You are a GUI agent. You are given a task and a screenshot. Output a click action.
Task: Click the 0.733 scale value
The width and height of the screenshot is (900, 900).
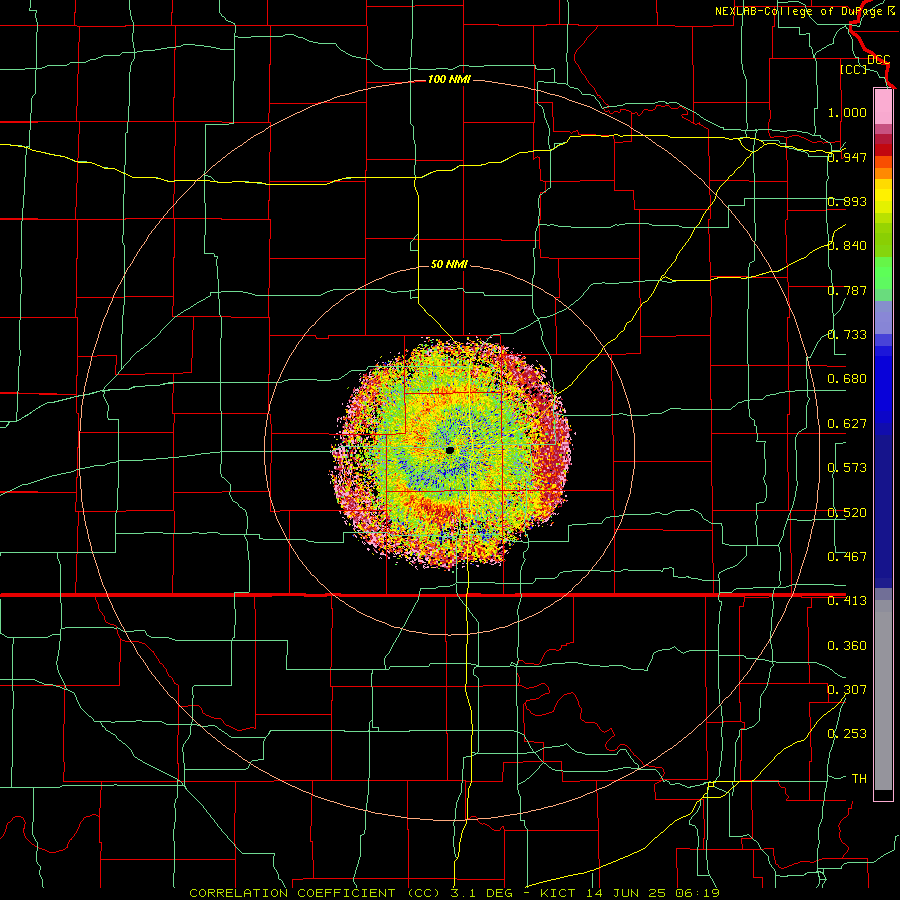point(847,335)
